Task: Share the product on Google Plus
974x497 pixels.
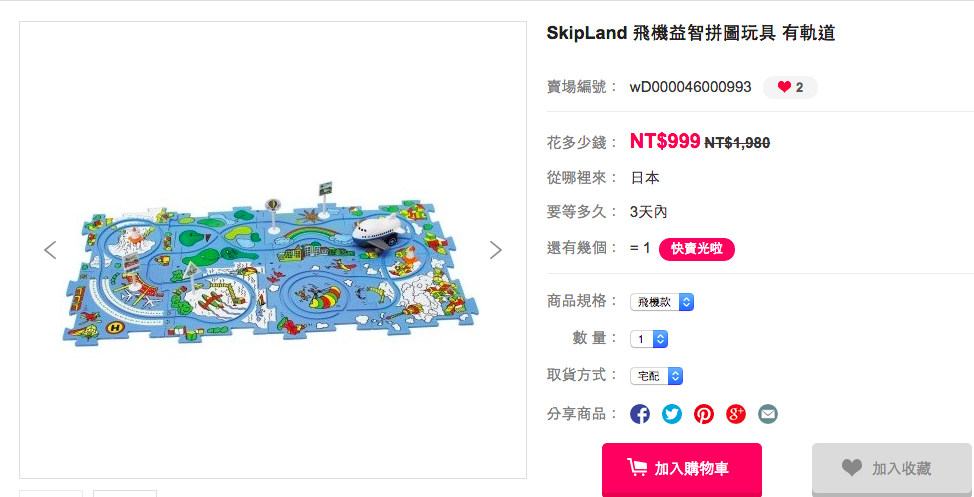Action: point(736,414)
